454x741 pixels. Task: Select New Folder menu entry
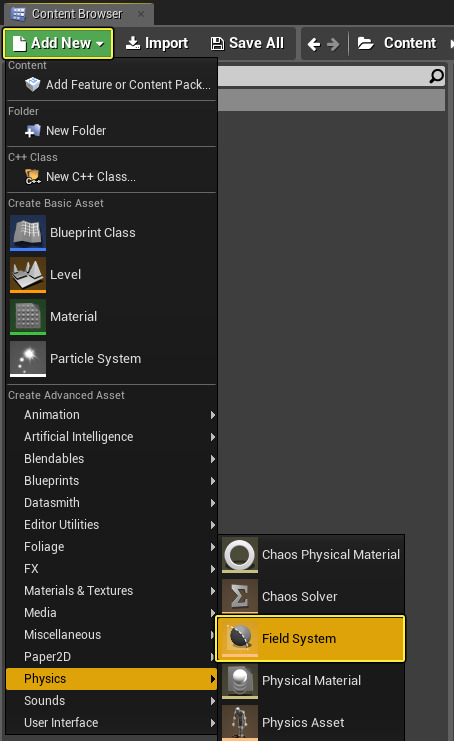pyautogui.click(x=111, y=130)
